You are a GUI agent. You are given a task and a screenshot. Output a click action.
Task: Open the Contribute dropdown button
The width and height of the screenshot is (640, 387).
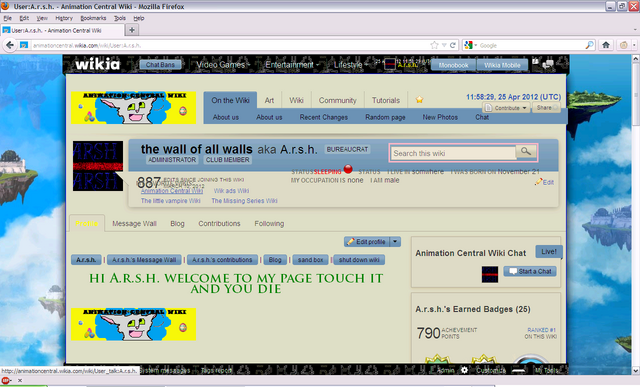pyautogui.click(x=507, y=108)
